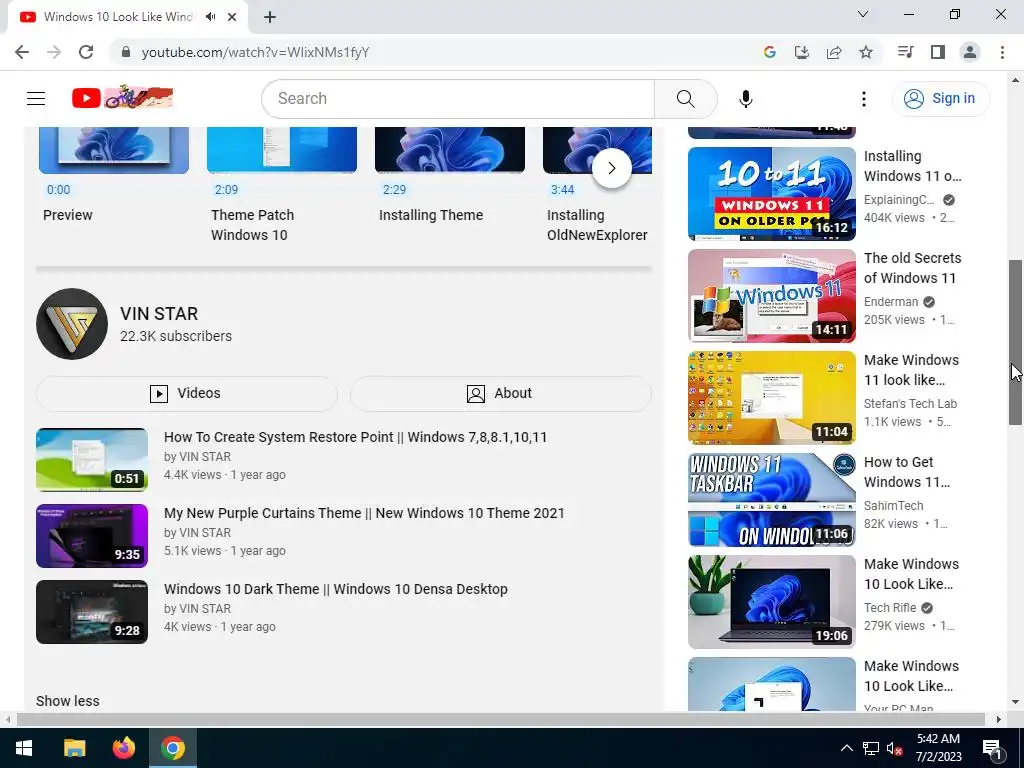Click Chrome icon on taskbar
This screenshot has width=1024, height=768.
pyautogui.click(x=173, y=748)
